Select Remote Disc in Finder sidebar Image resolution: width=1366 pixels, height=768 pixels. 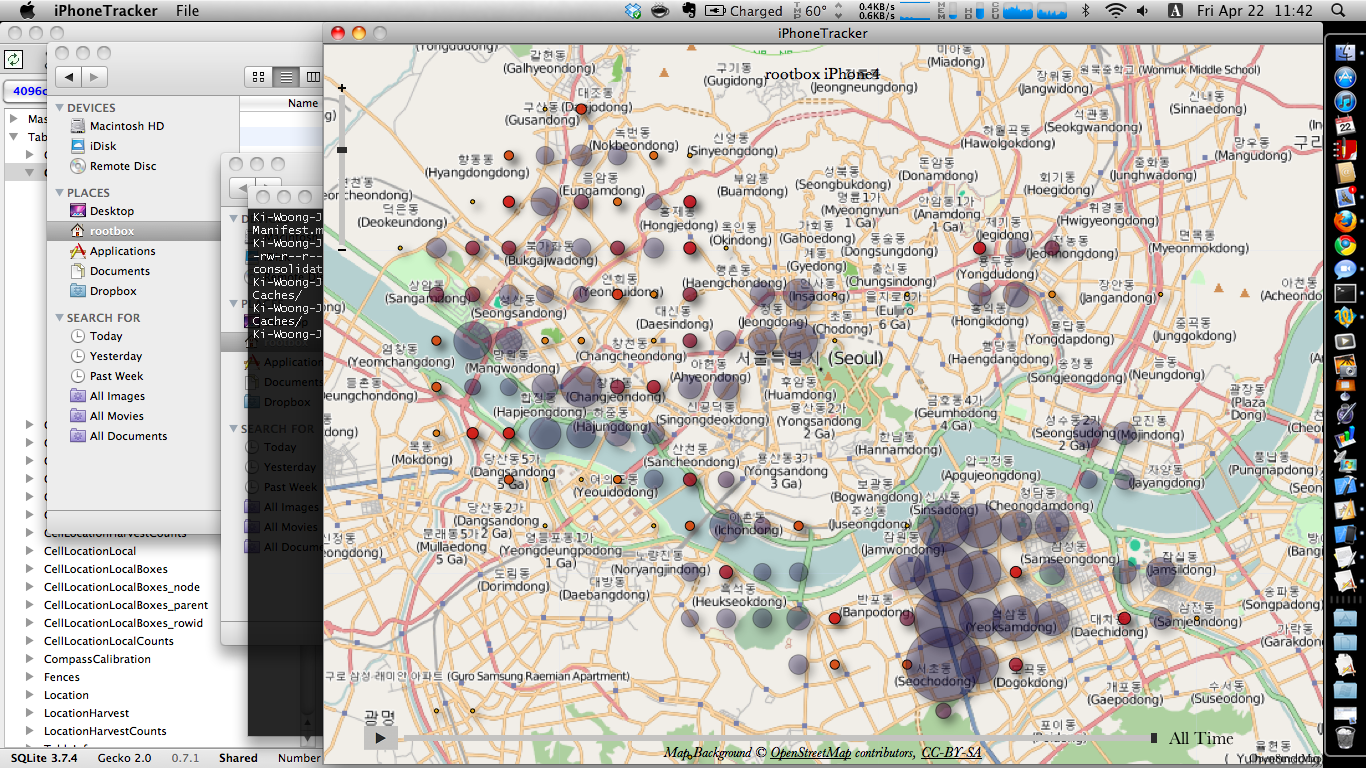pyautogui.click(x=113, y=166)
